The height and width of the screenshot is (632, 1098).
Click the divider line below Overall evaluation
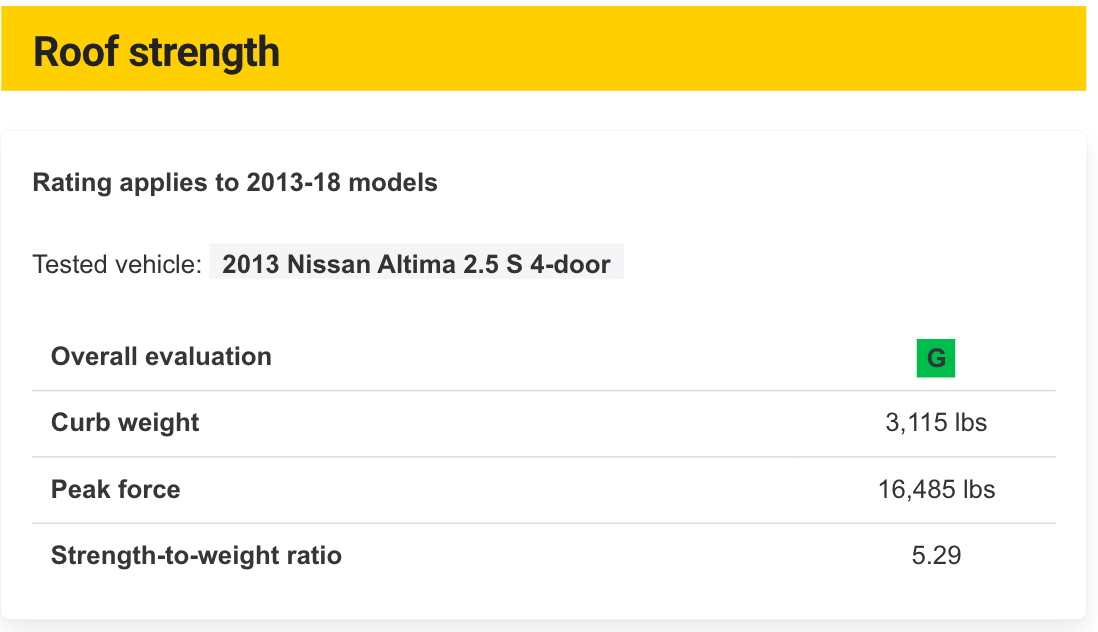click(x=543, y=390)
